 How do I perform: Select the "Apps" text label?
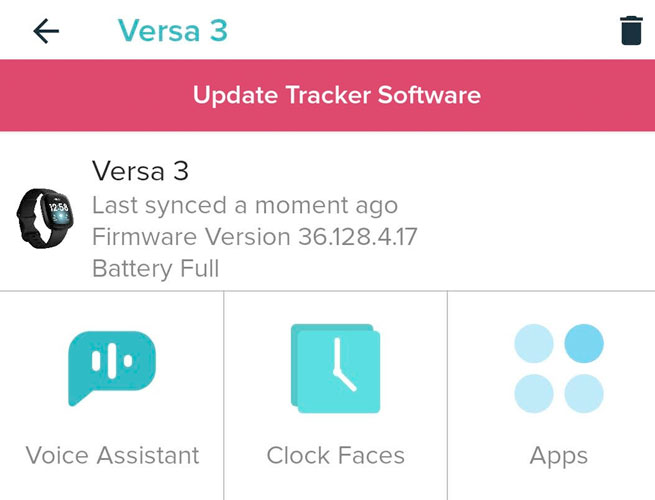(x=558, y=456)
